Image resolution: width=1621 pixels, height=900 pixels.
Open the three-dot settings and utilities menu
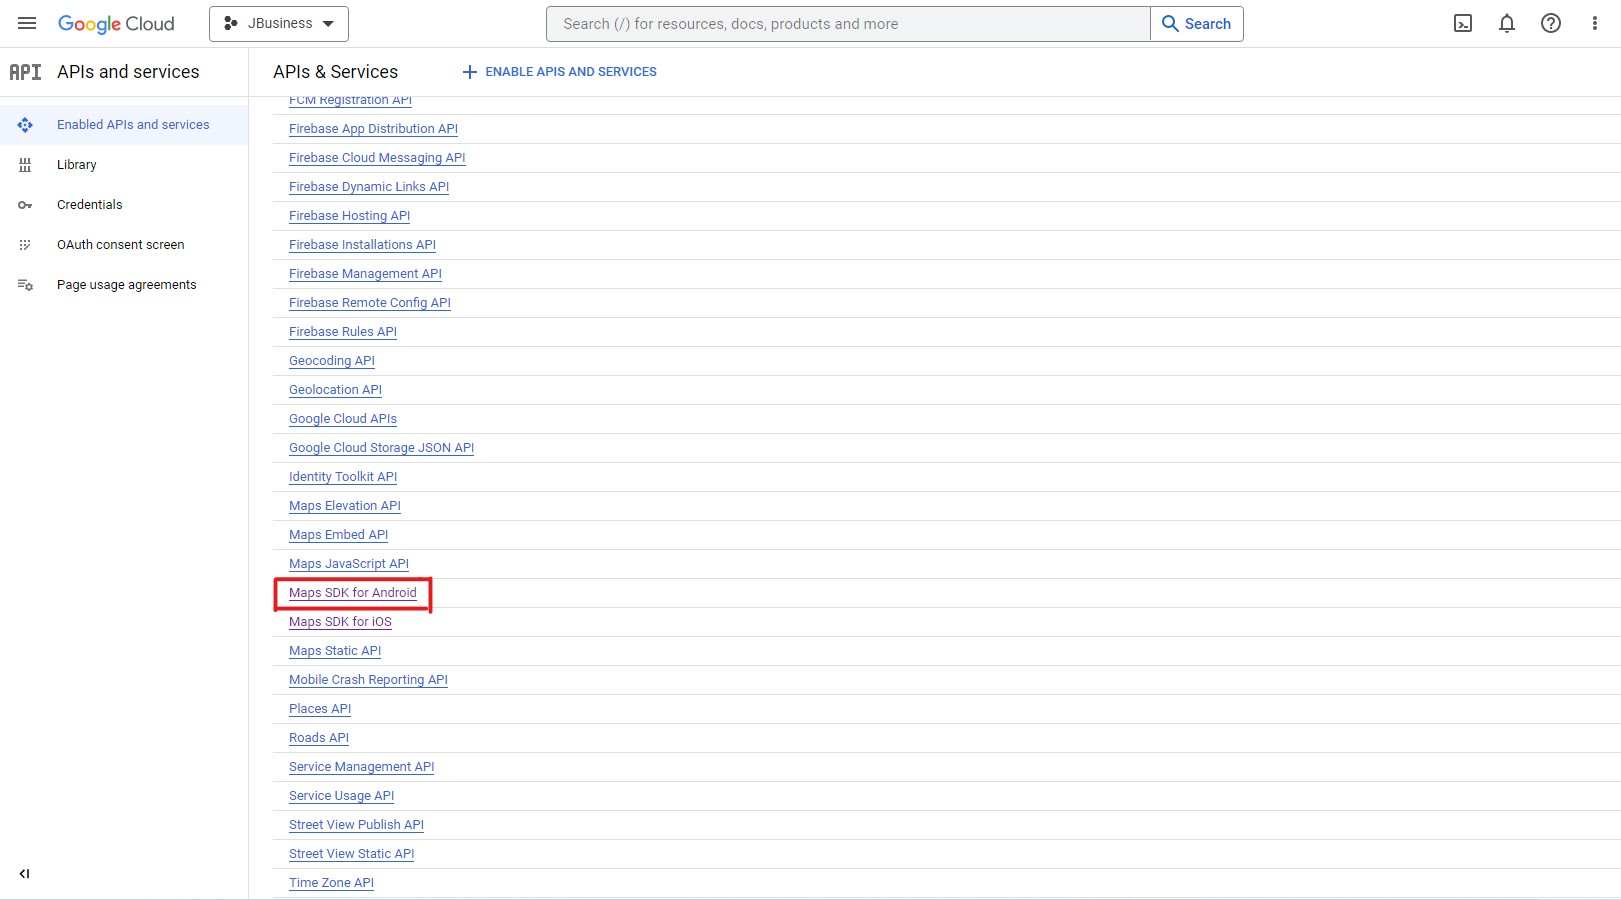click(1594, 23)
